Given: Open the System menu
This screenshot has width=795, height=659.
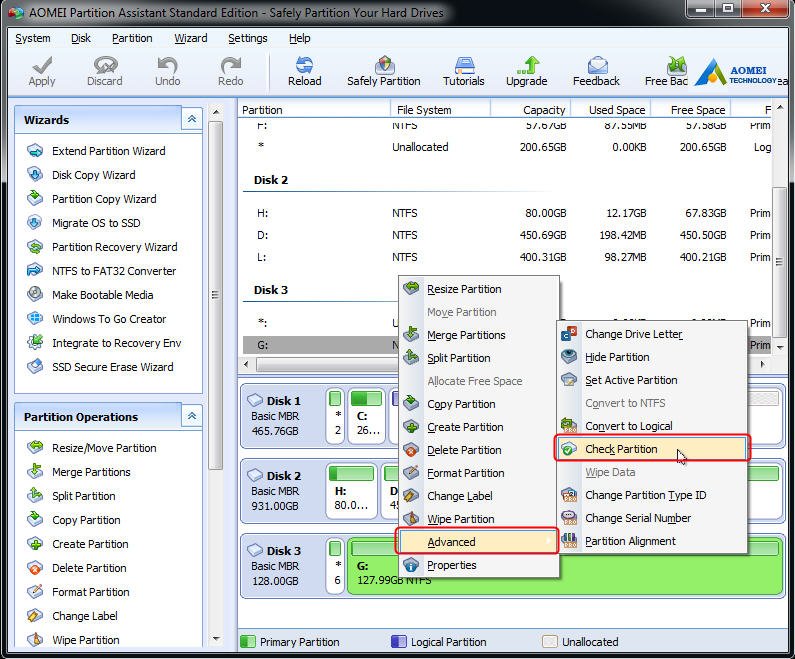Looking at the screenshot, I should [32, 38].
